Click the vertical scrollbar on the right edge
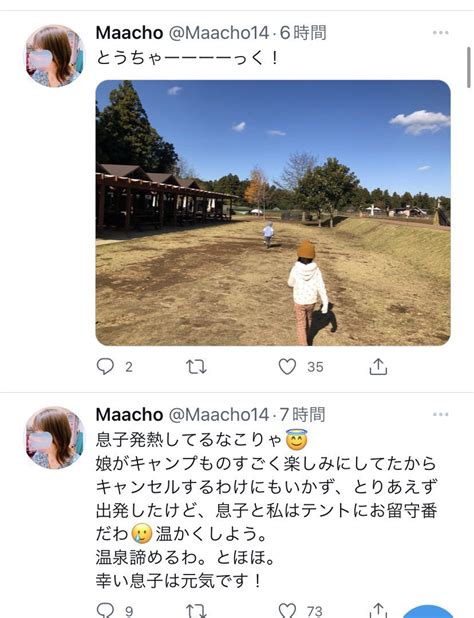474x618 pixels. click(468, 67)
